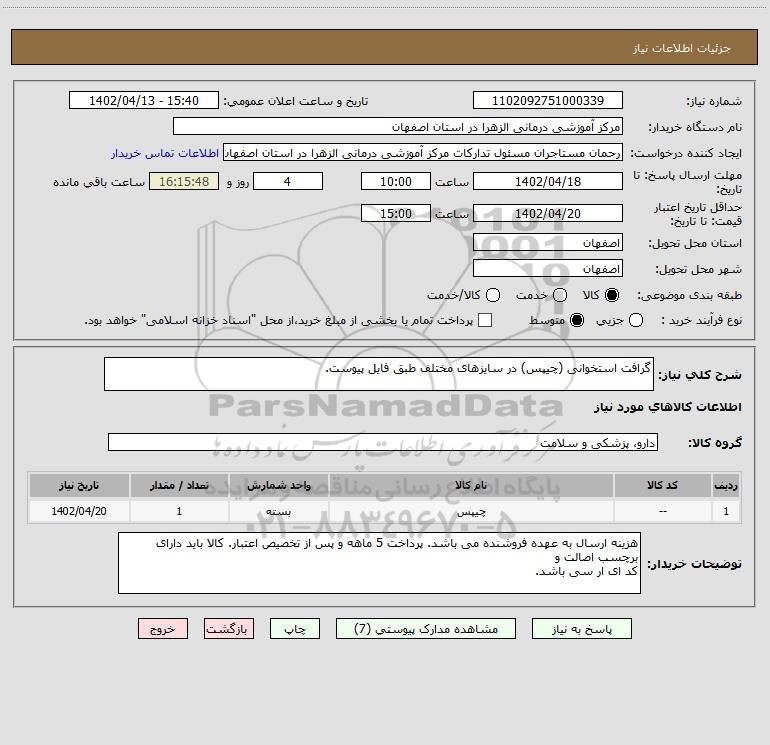The height and width of the screenshot is (745, 770).
Task: Click the row number cell in the چیپس row
Action: coord(726,511)
